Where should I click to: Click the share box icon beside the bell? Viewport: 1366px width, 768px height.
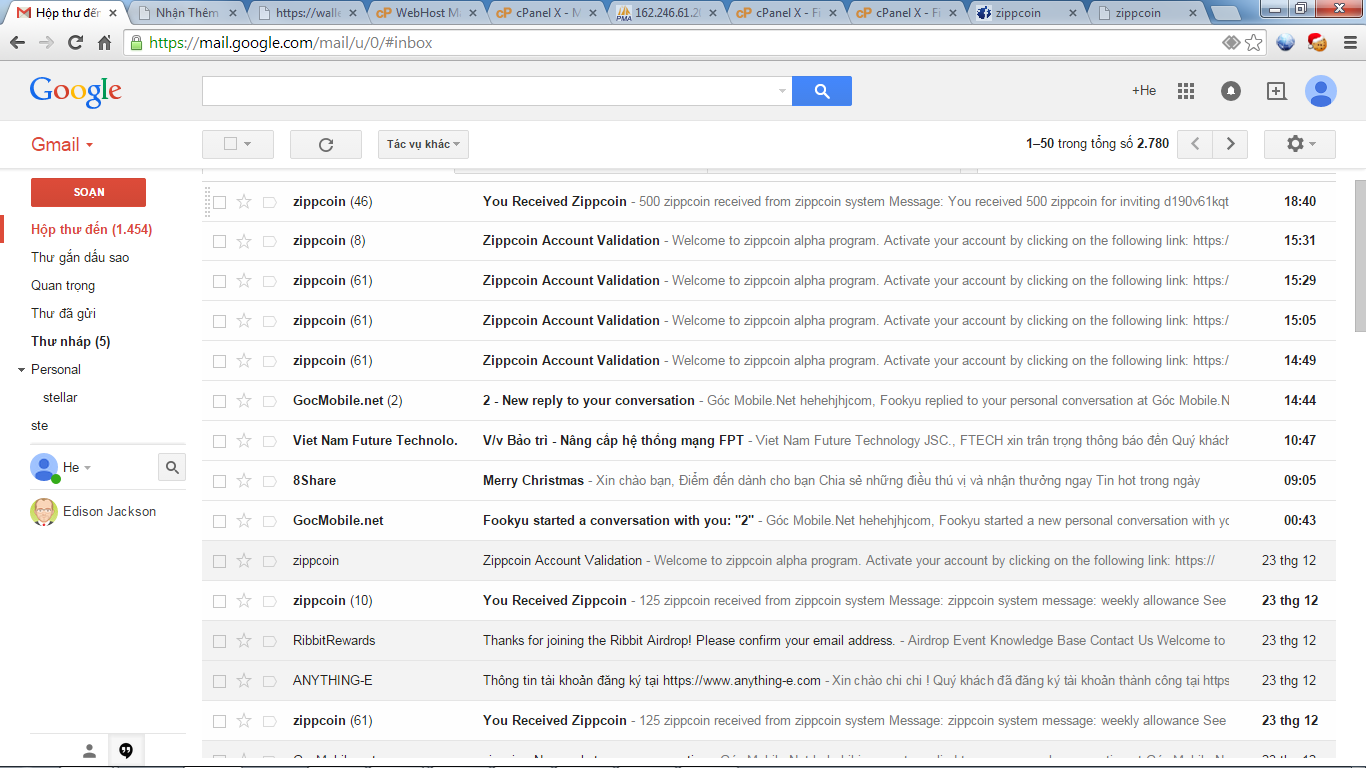[x=1276, y=91]
